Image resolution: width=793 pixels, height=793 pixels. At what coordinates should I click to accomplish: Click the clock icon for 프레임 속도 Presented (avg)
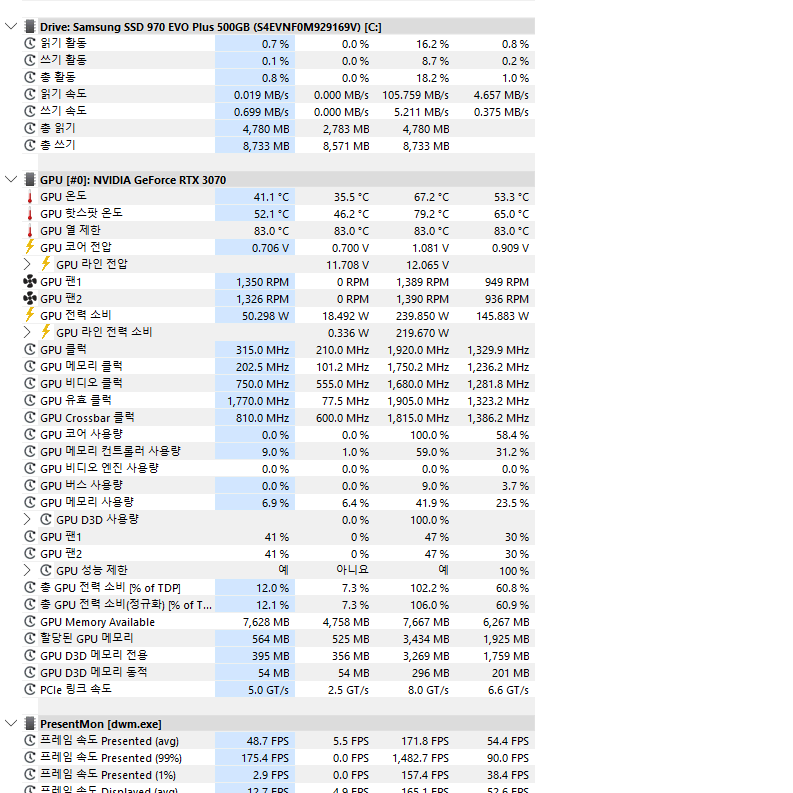coord(30,740)
